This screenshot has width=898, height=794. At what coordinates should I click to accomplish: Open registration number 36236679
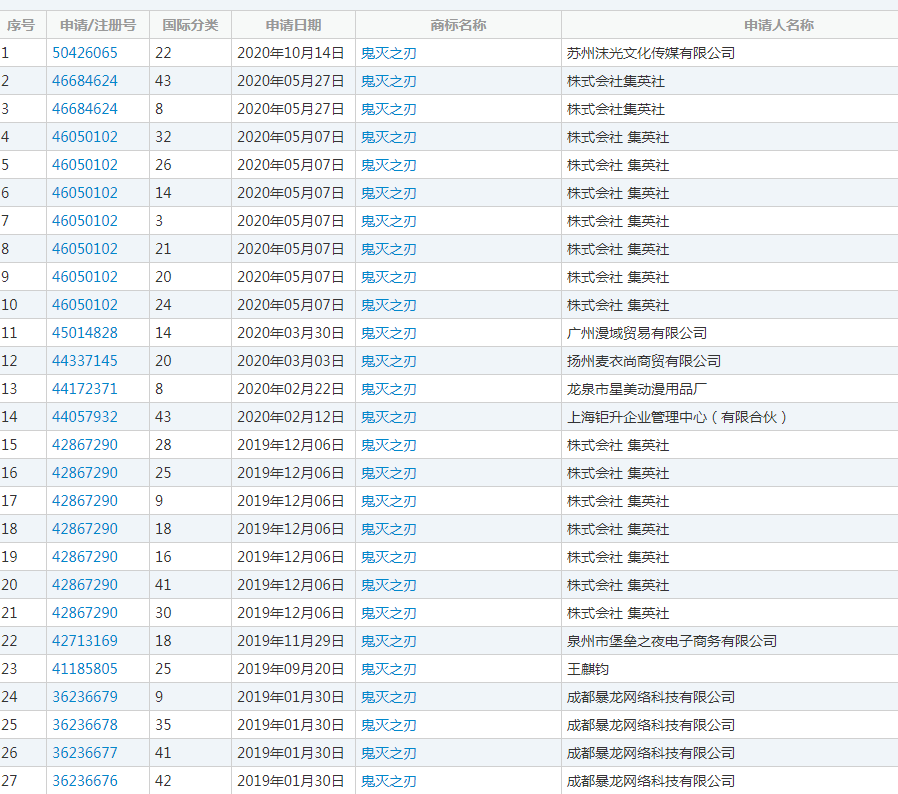[85, 697]
